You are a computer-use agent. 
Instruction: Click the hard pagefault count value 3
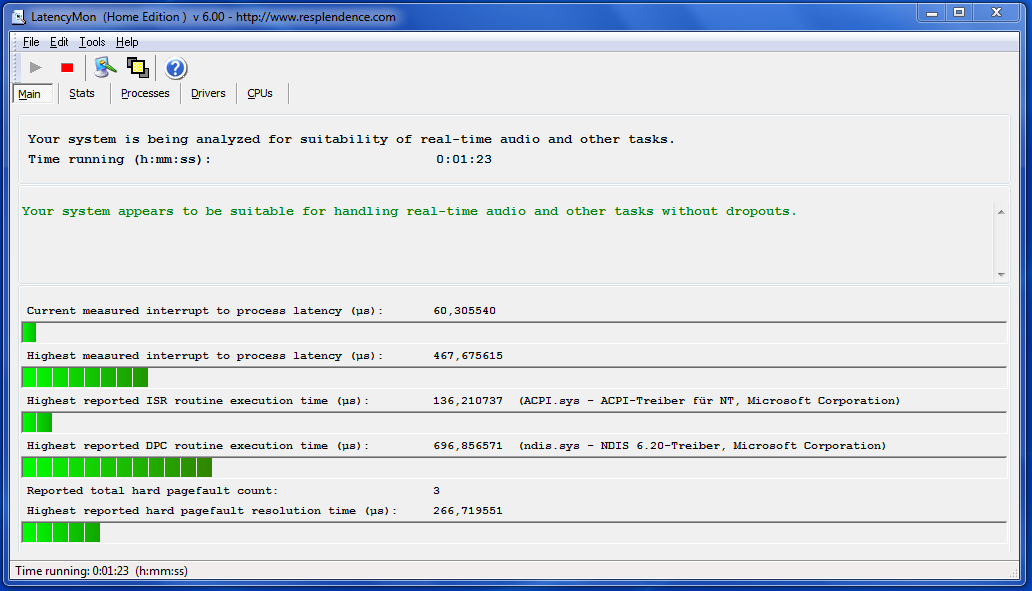click(x=436, y=490)
